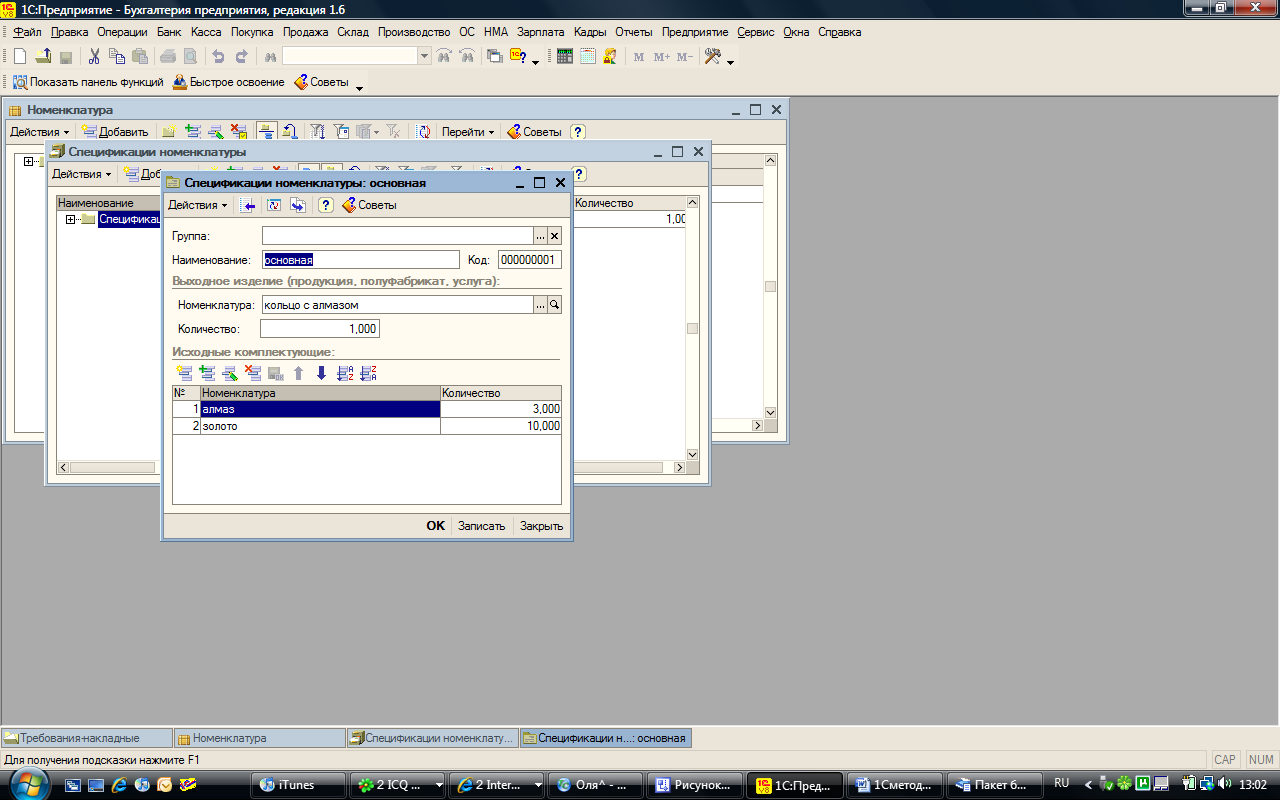Open the Производство menu

click(x=414, y=32)
